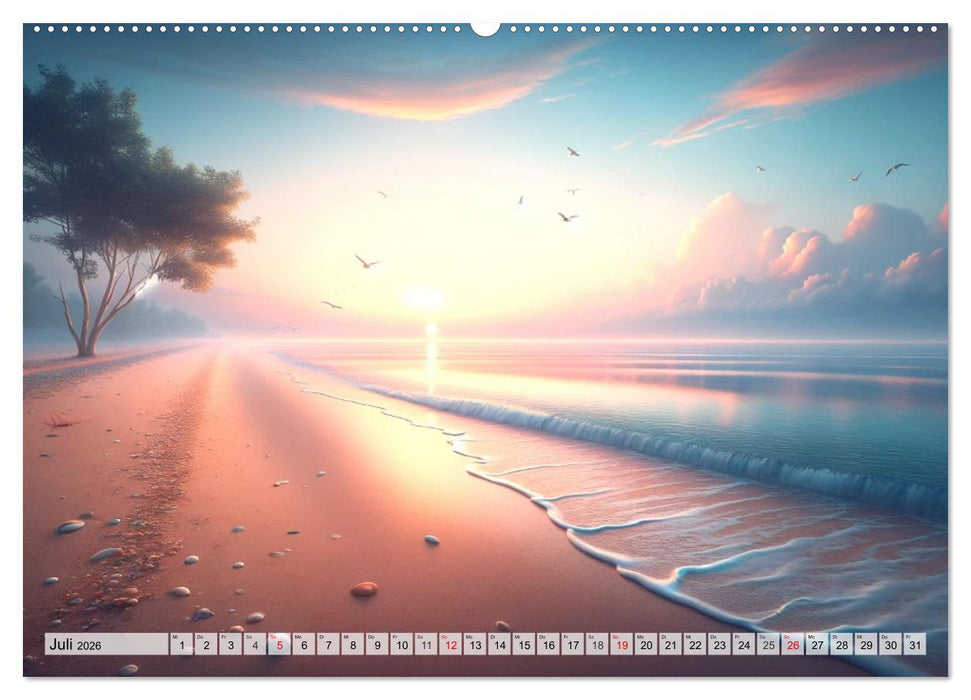This screenshot has height=700, width=971.
Task: Click date box number 28
Action: click(x=842, y=644)
